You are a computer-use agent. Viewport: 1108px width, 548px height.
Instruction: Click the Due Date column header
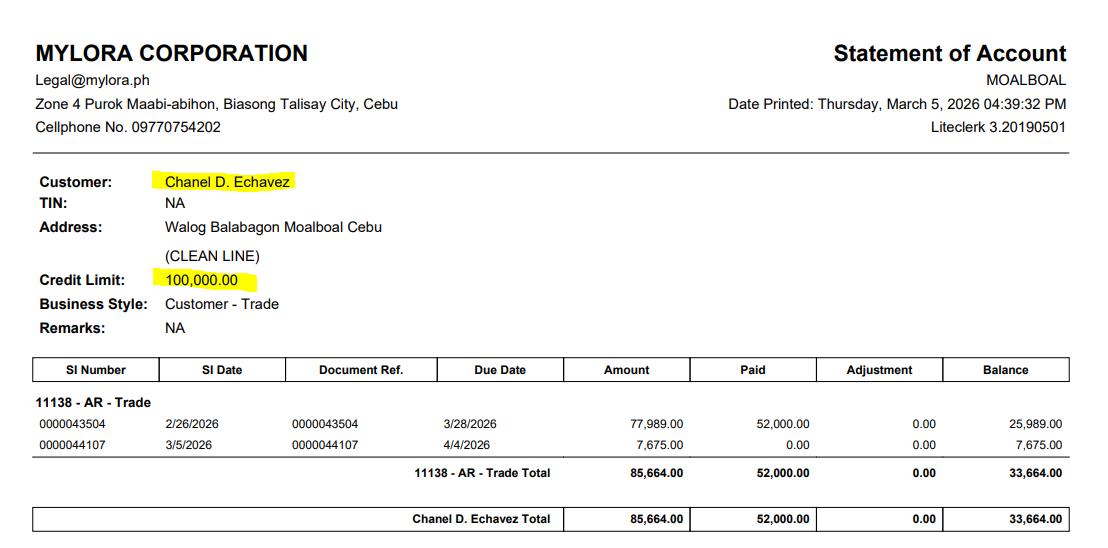point(500,370)
